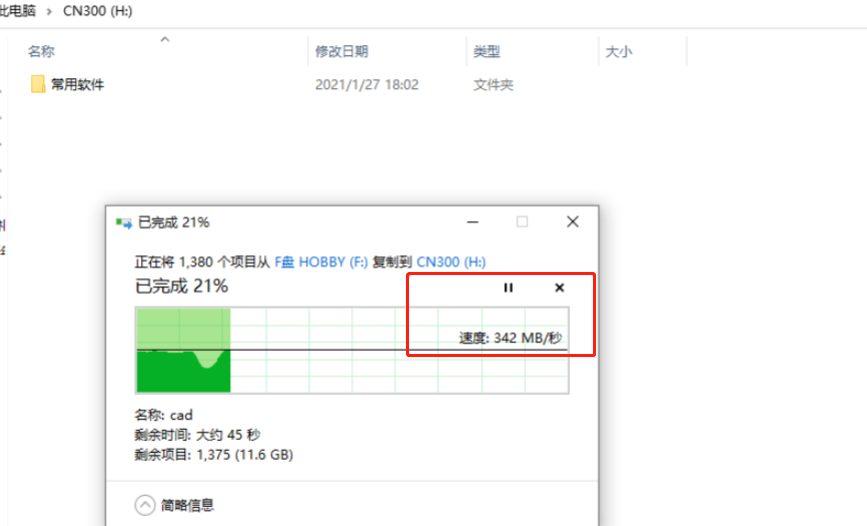Click the 文件夹 type cell
Image resolution: width=867 pixels, height=526 pixels.
(493, 85)
